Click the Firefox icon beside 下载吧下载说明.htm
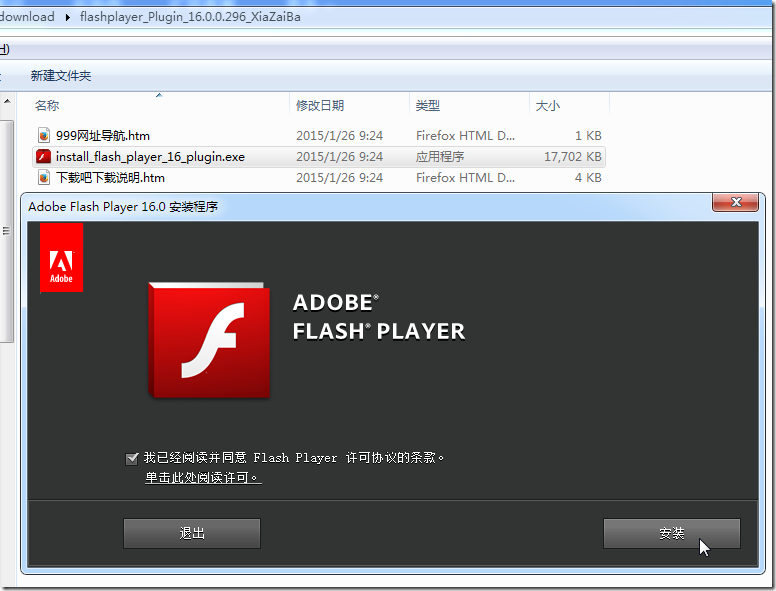Image resolution: width=776 pixels, height=591 pixels. coord(44,177)
